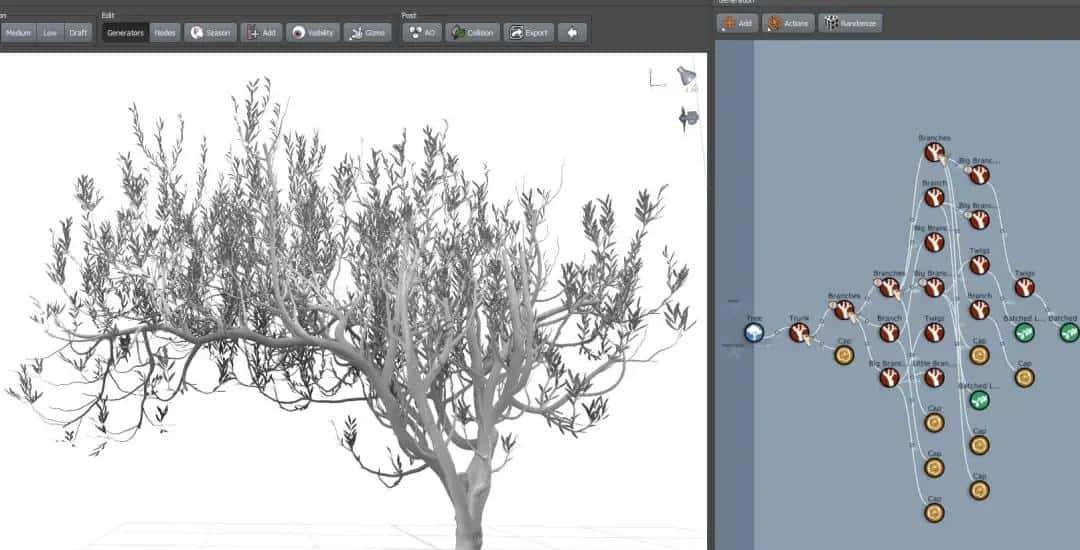Click the axis orientation gizmo in the viewport
This screenshot has height=550, width=1080.
pyautogui.click(x=657, y=78)
